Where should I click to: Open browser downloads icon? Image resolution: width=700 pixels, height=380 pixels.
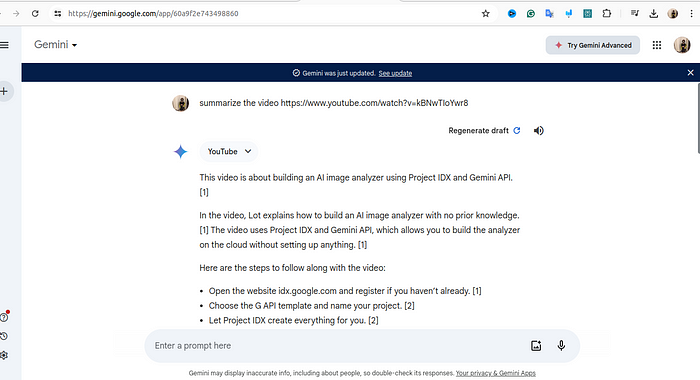click(x=654, y=13)
